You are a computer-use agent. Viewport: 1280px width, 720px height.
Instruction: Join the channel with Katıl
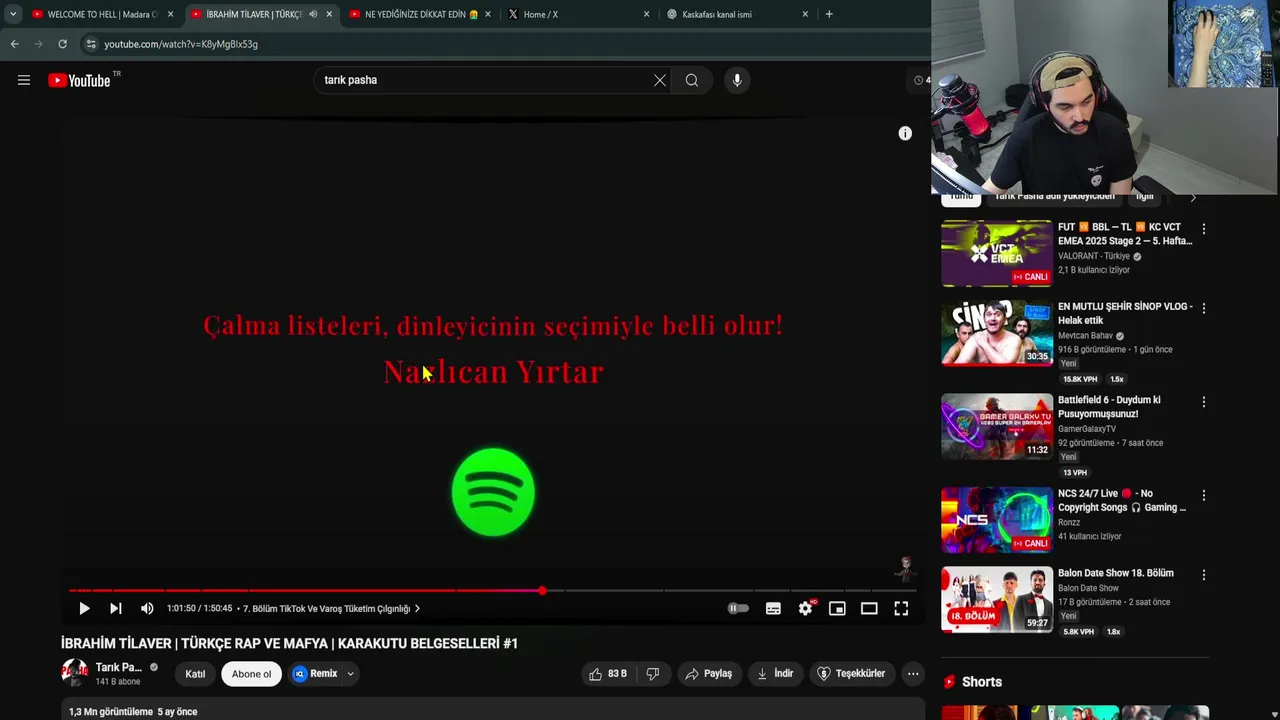coord(195,674)
